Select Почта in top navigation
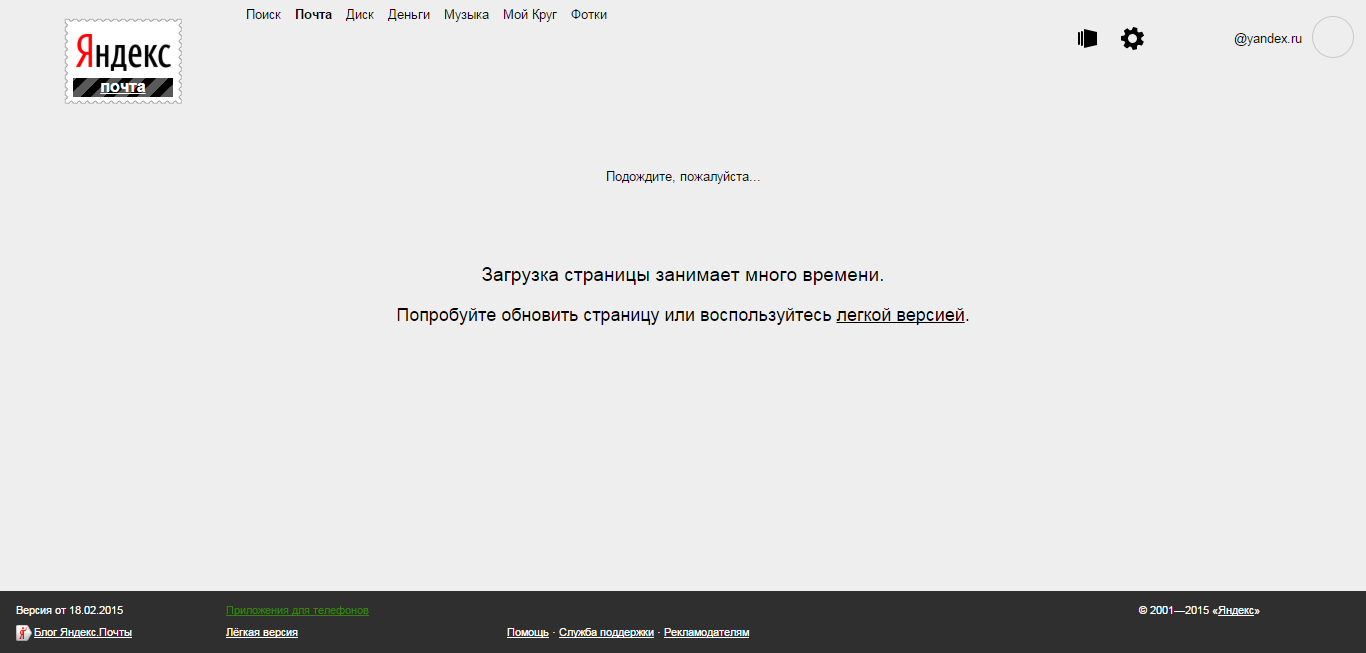 (x=313, y=15)
